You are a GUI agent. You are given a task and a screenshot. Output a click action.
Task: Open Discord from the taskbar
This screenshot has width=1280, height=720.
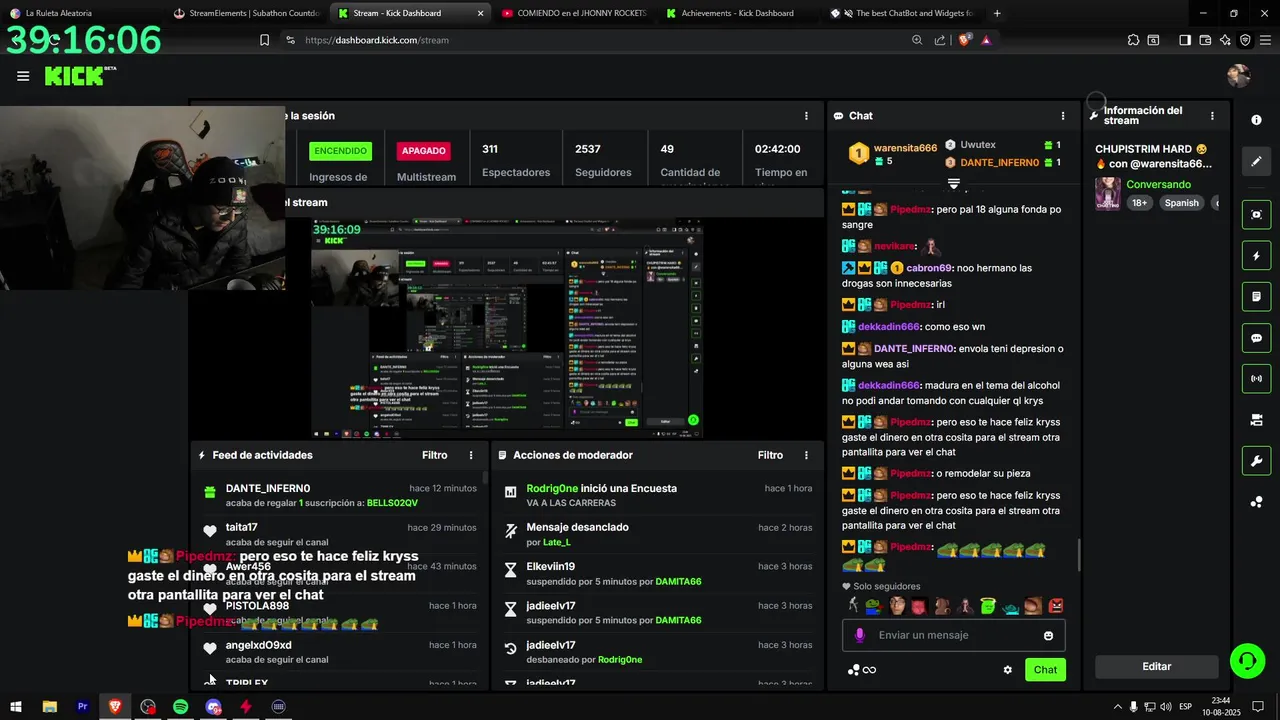(213, 706)
